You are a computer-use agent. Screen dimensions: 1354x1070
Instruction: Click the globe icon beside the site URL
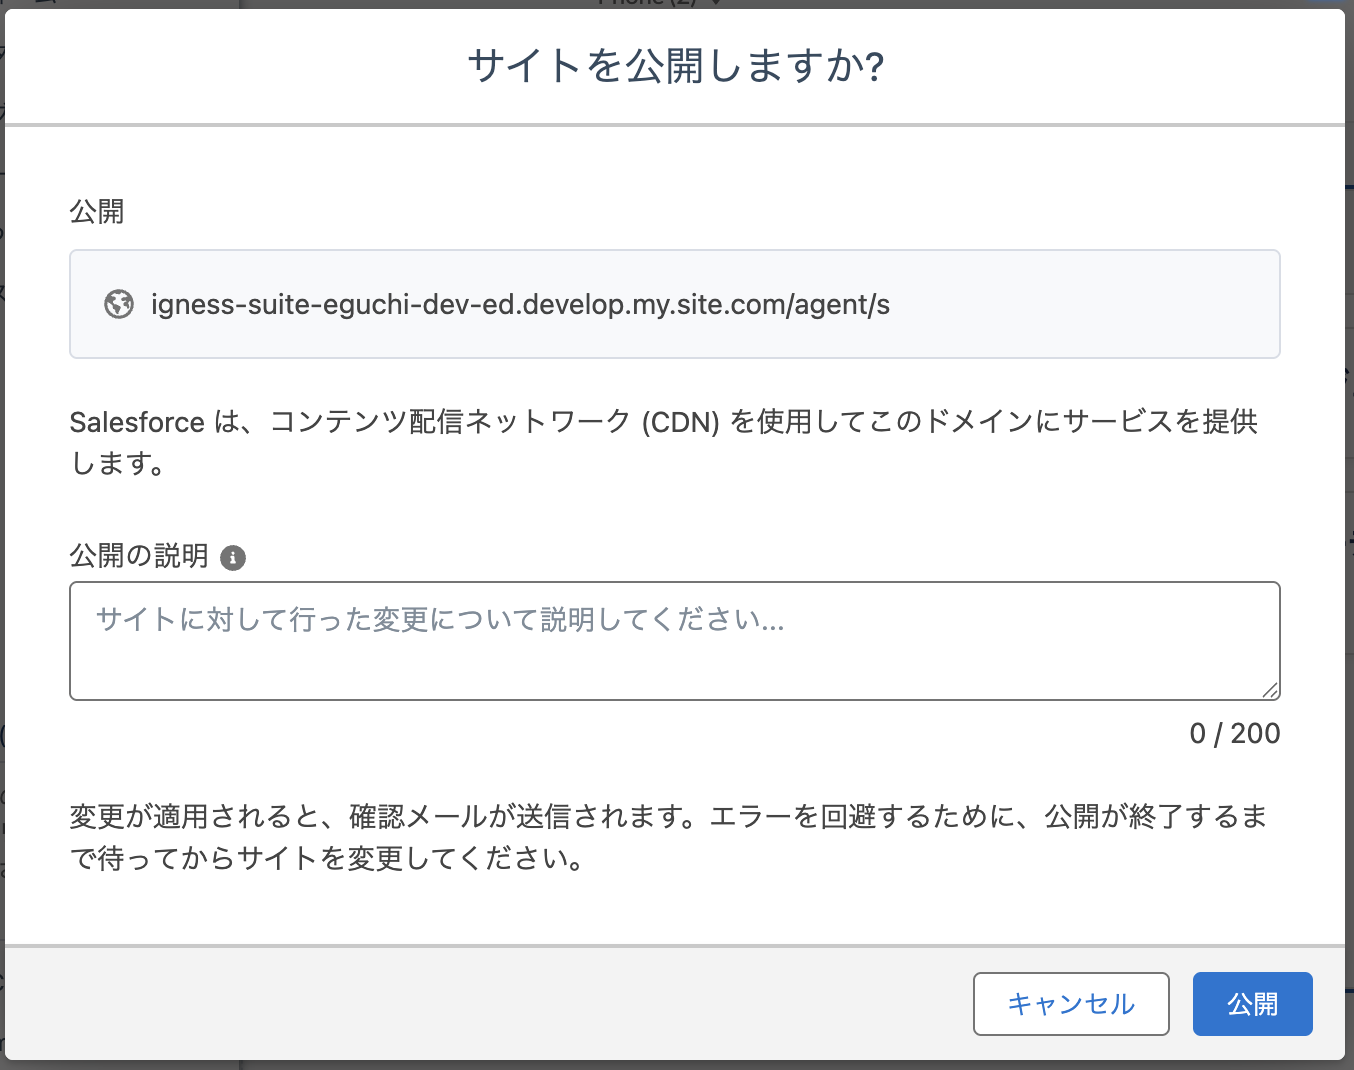click(119, 304)
